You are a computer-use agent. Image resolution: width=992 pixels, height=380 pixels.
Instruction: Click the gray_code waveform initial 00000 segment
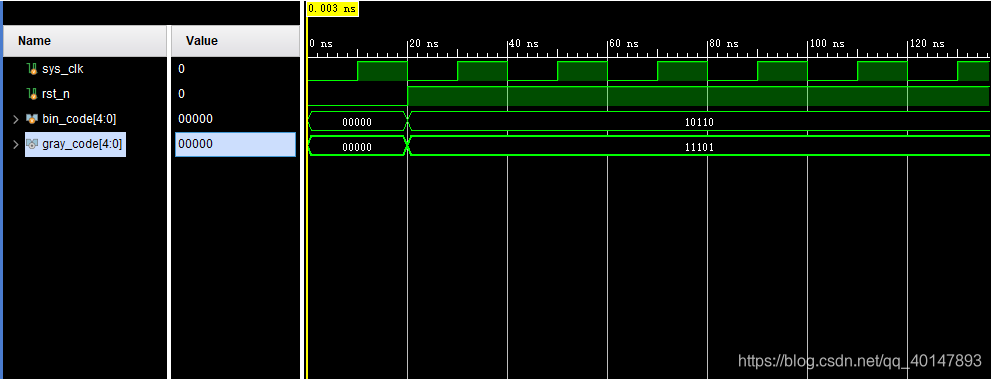point(357,147)
